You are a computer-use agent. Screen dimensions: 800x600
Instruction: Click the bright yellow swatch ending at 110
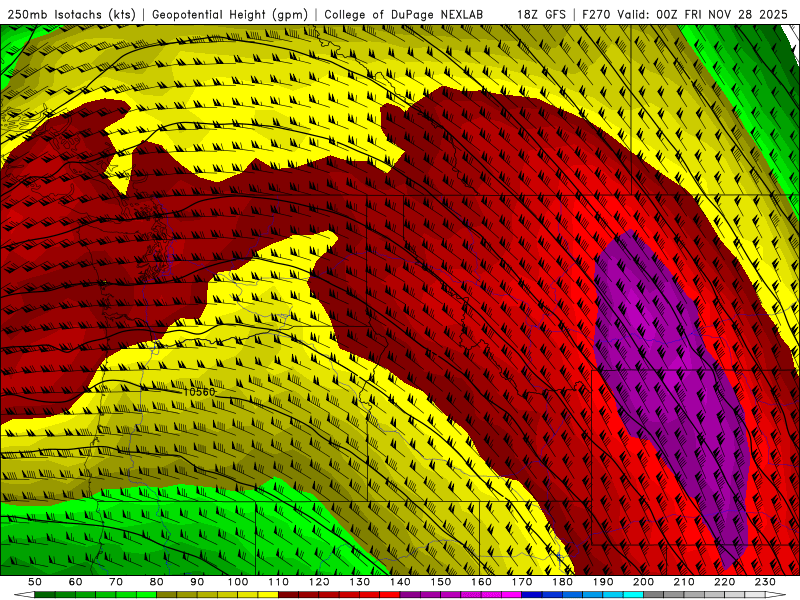point(268,594)
